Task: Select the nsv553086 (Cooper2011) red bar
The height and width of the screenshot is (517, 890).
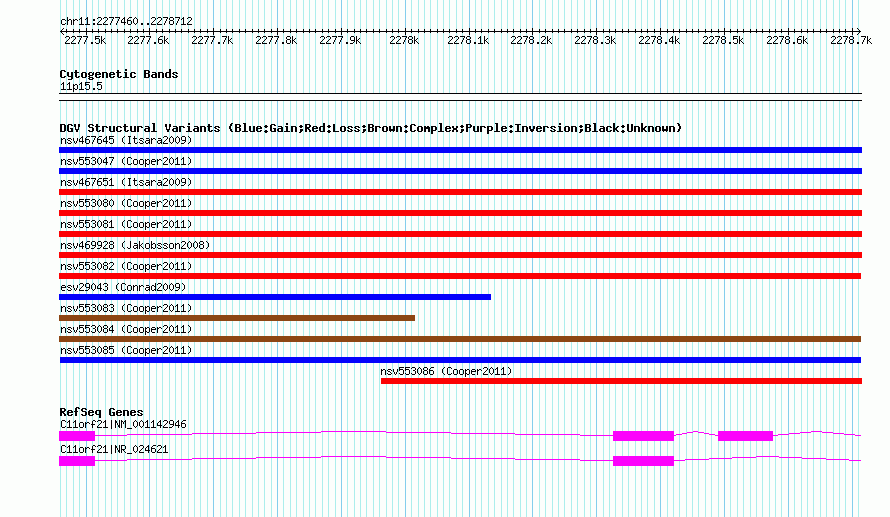Action: point(622,381)
